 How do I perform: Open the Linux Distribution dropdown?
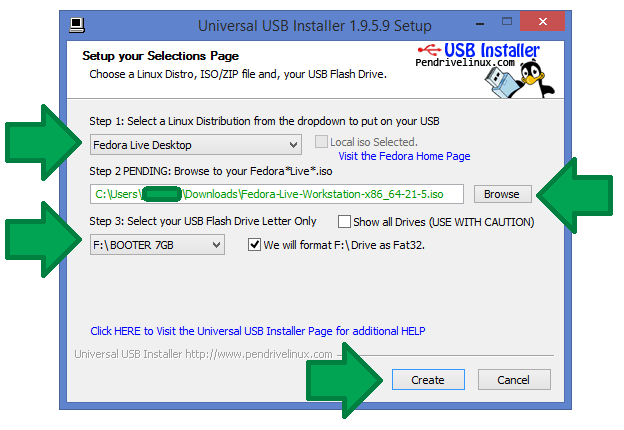196,145
